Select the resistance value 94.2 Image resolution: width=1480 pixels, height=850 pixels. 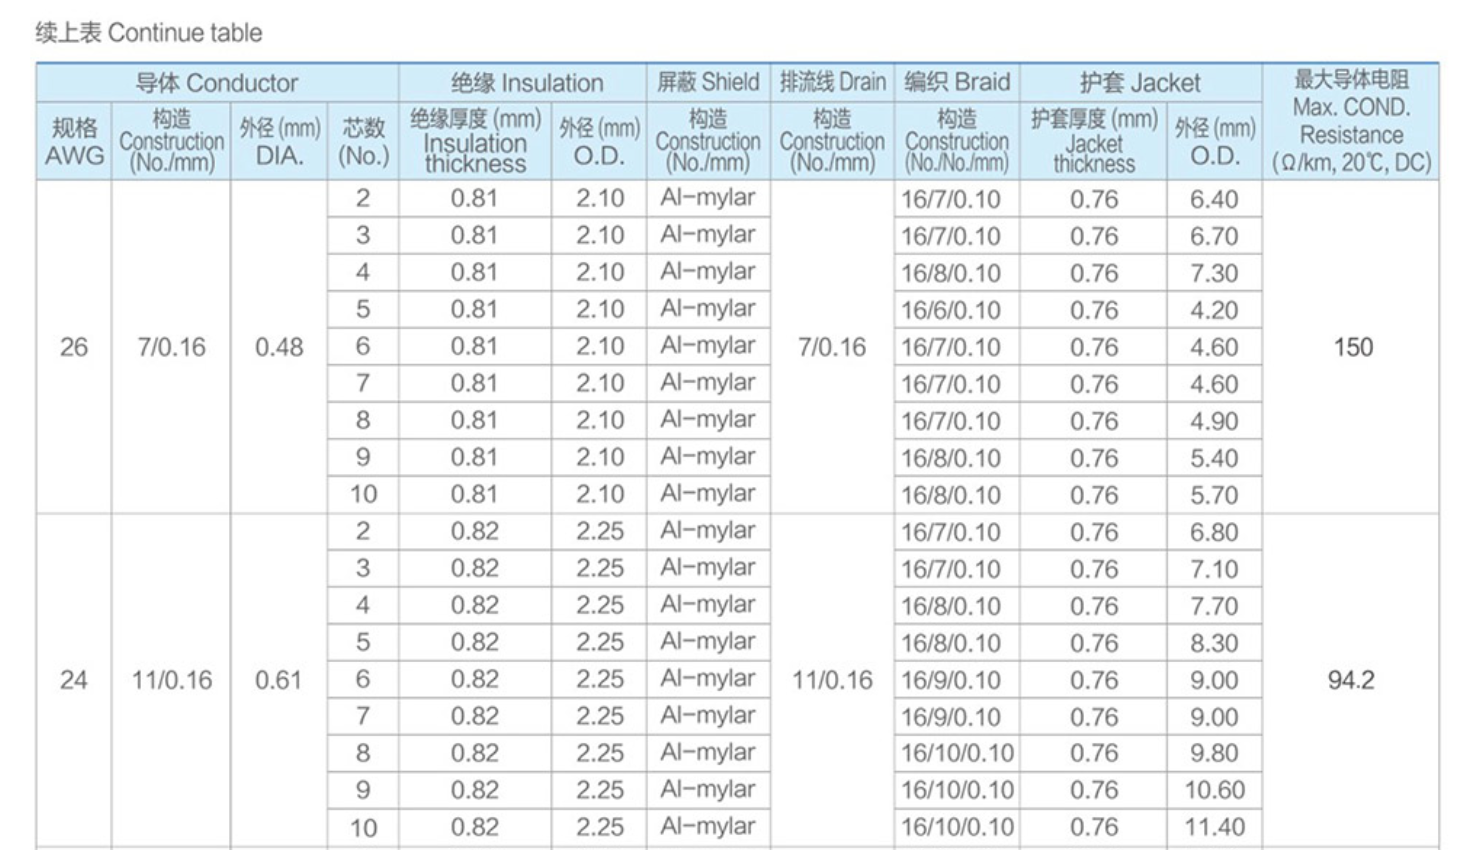tap(1351, 680)
